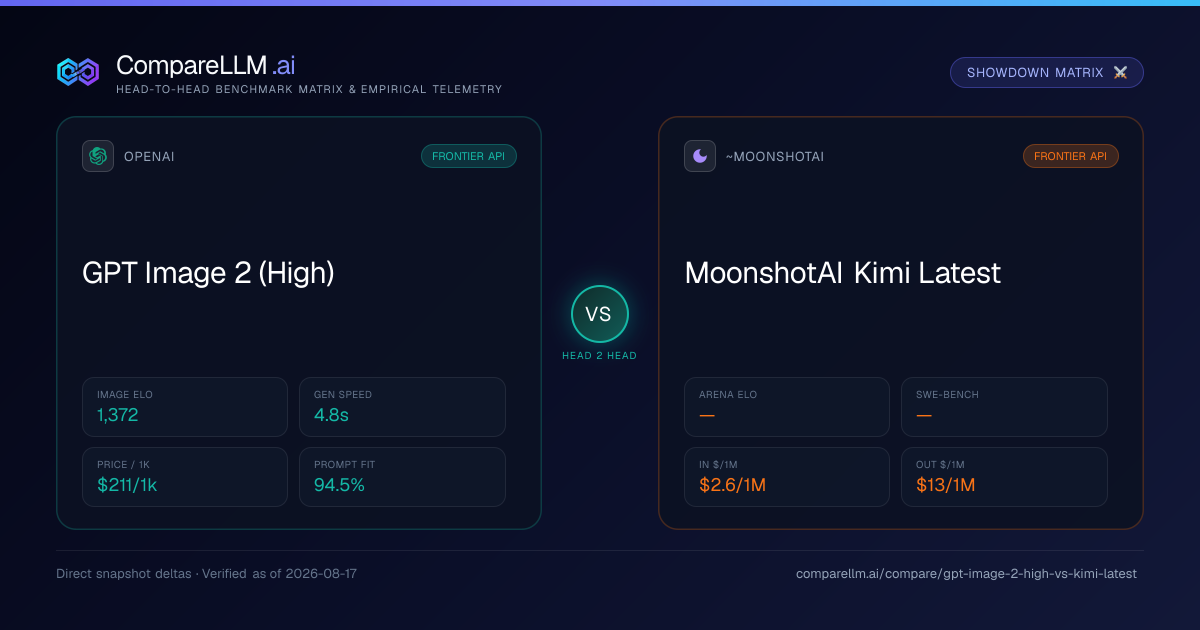Viewport: 1200px width, 630px height.
Task: Select the IN $/1M price card
Action: pos(787,477)
